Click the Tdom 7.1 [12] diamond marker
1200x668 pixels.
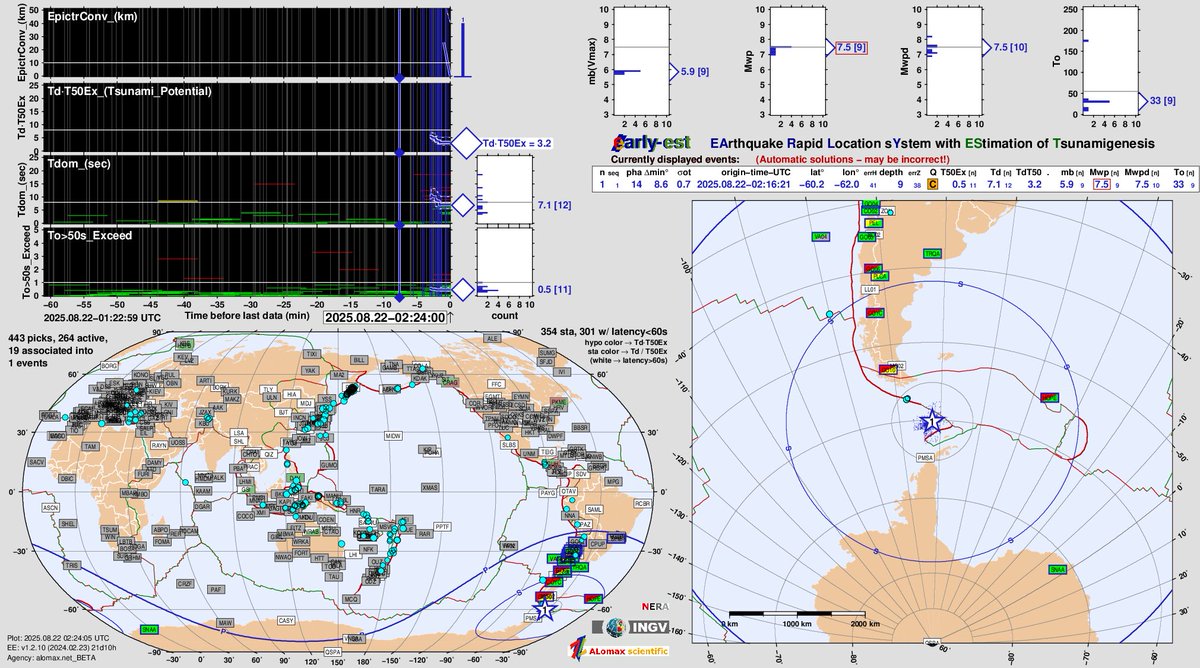point(461,205)
